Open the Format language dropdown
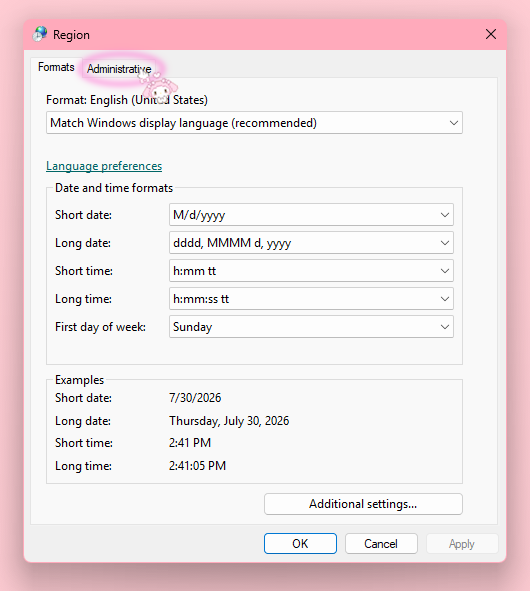Screen dimensions: 530x591 (254, 122)
